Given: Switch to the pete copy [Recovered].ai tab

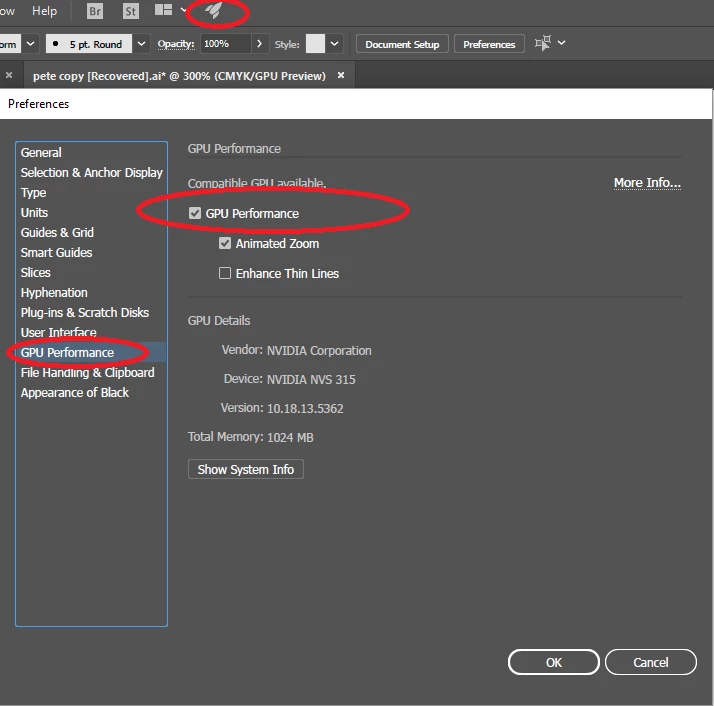Looking at the screenshot, I should (x=179, y=76).
